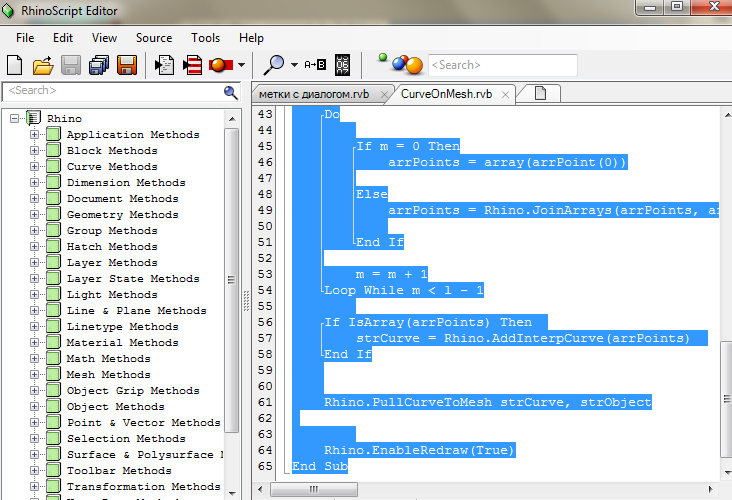Image resolution: width=732 pixels, height=500 pixels.
Task: Expand Geometry Methods node
Action: 34,214
